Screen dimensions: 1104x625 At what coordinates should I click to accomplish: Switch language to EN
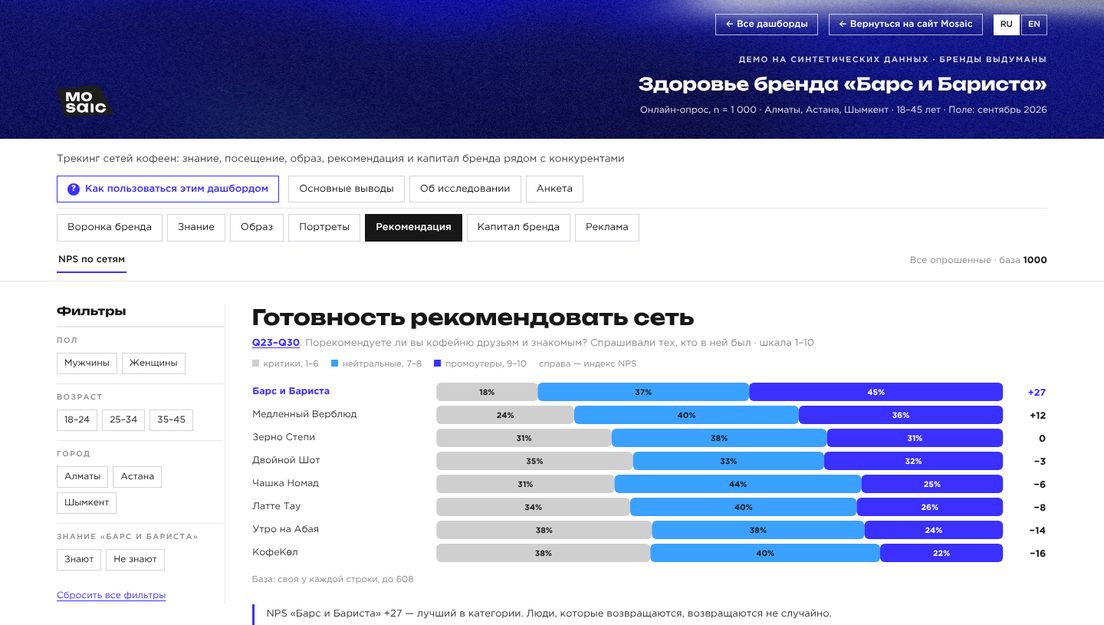[x=1034, y=25]
